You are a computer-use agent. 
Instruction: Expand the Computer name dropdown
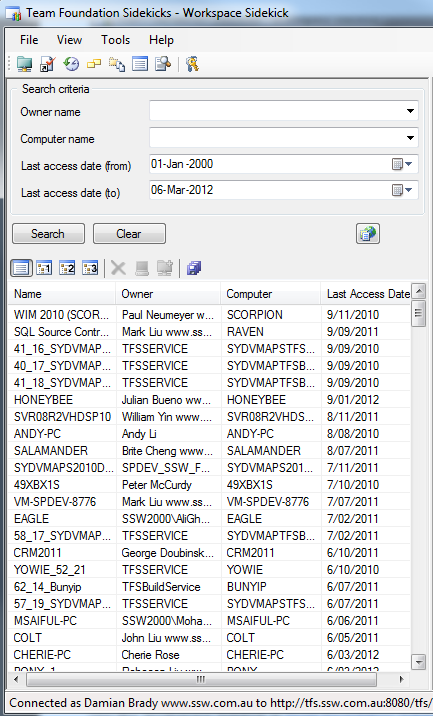(x=410, y=138)
